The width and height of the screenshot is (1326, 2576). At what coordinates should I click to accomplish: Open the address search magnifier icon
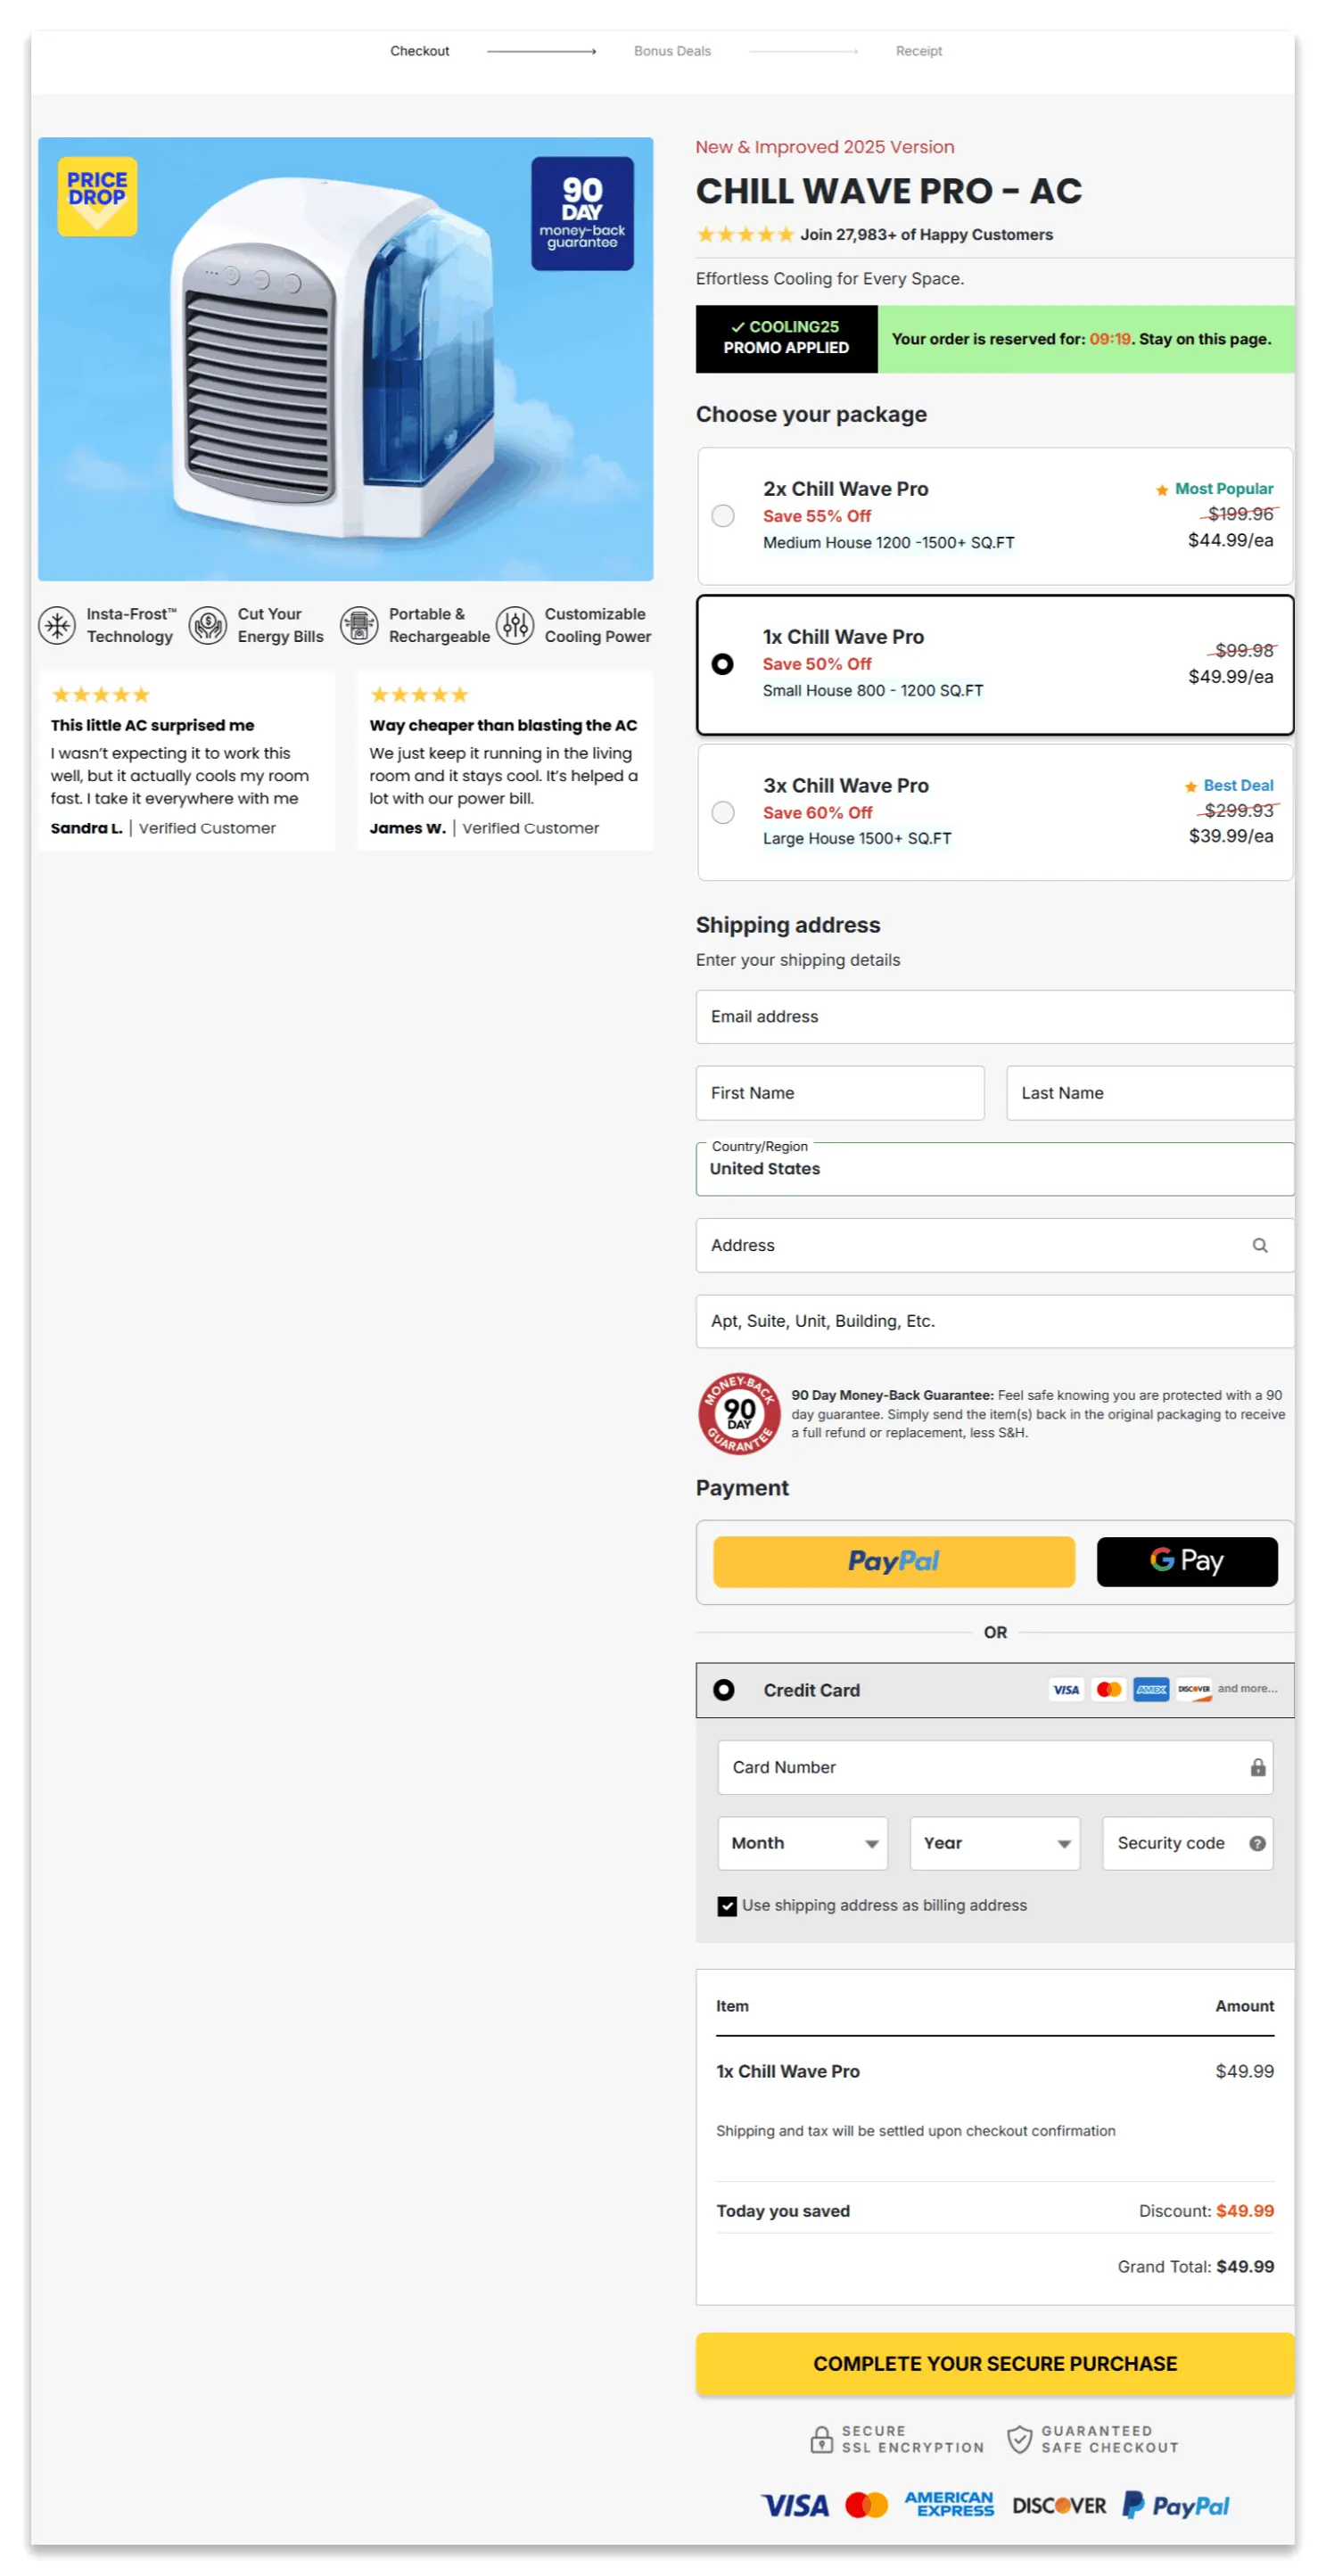coord(1259,1245)
